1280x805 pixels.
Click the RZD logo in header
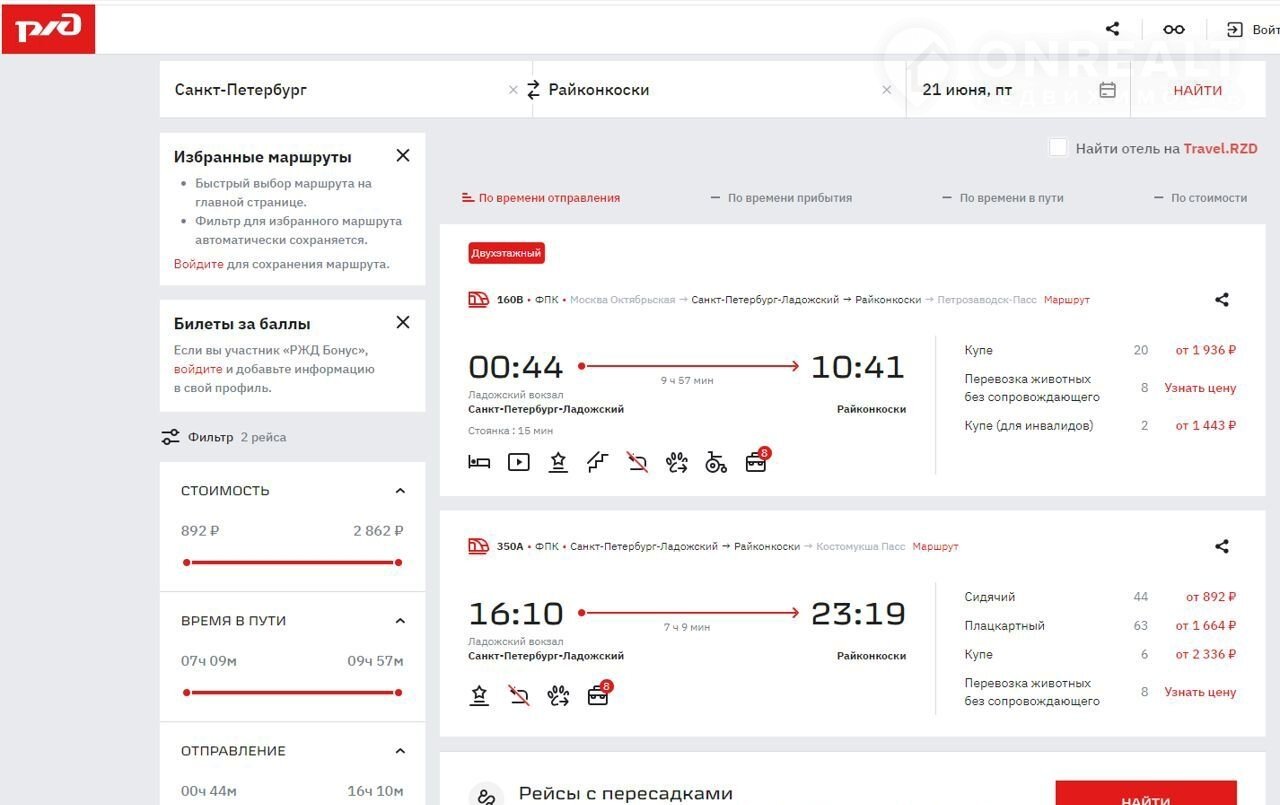point(48,29)
